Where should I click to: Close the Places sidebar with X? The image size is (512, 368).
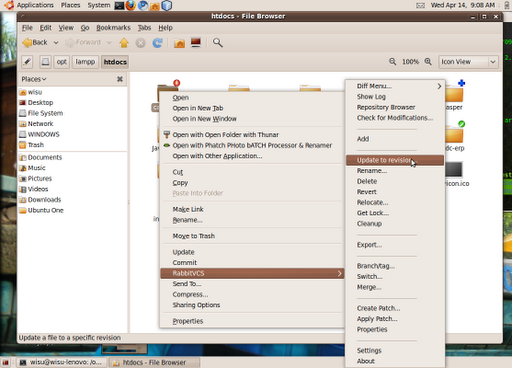[120, 79]
